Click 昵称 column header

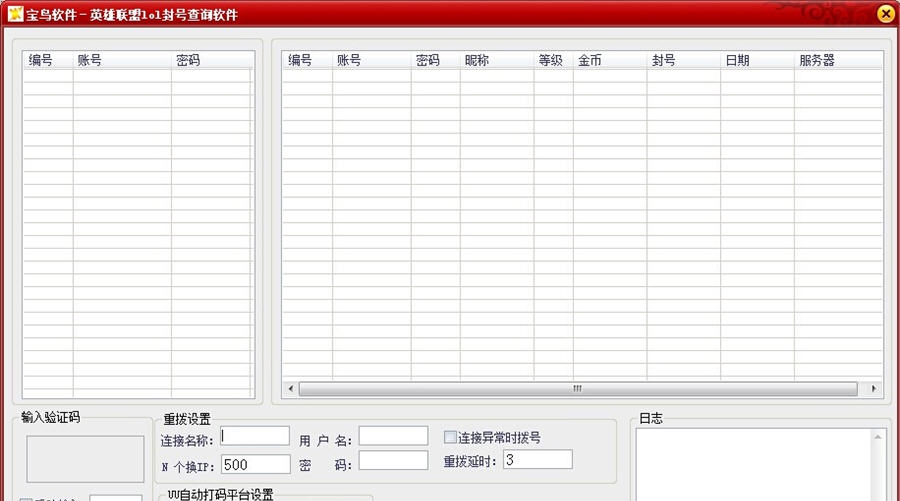coord(497,60)
